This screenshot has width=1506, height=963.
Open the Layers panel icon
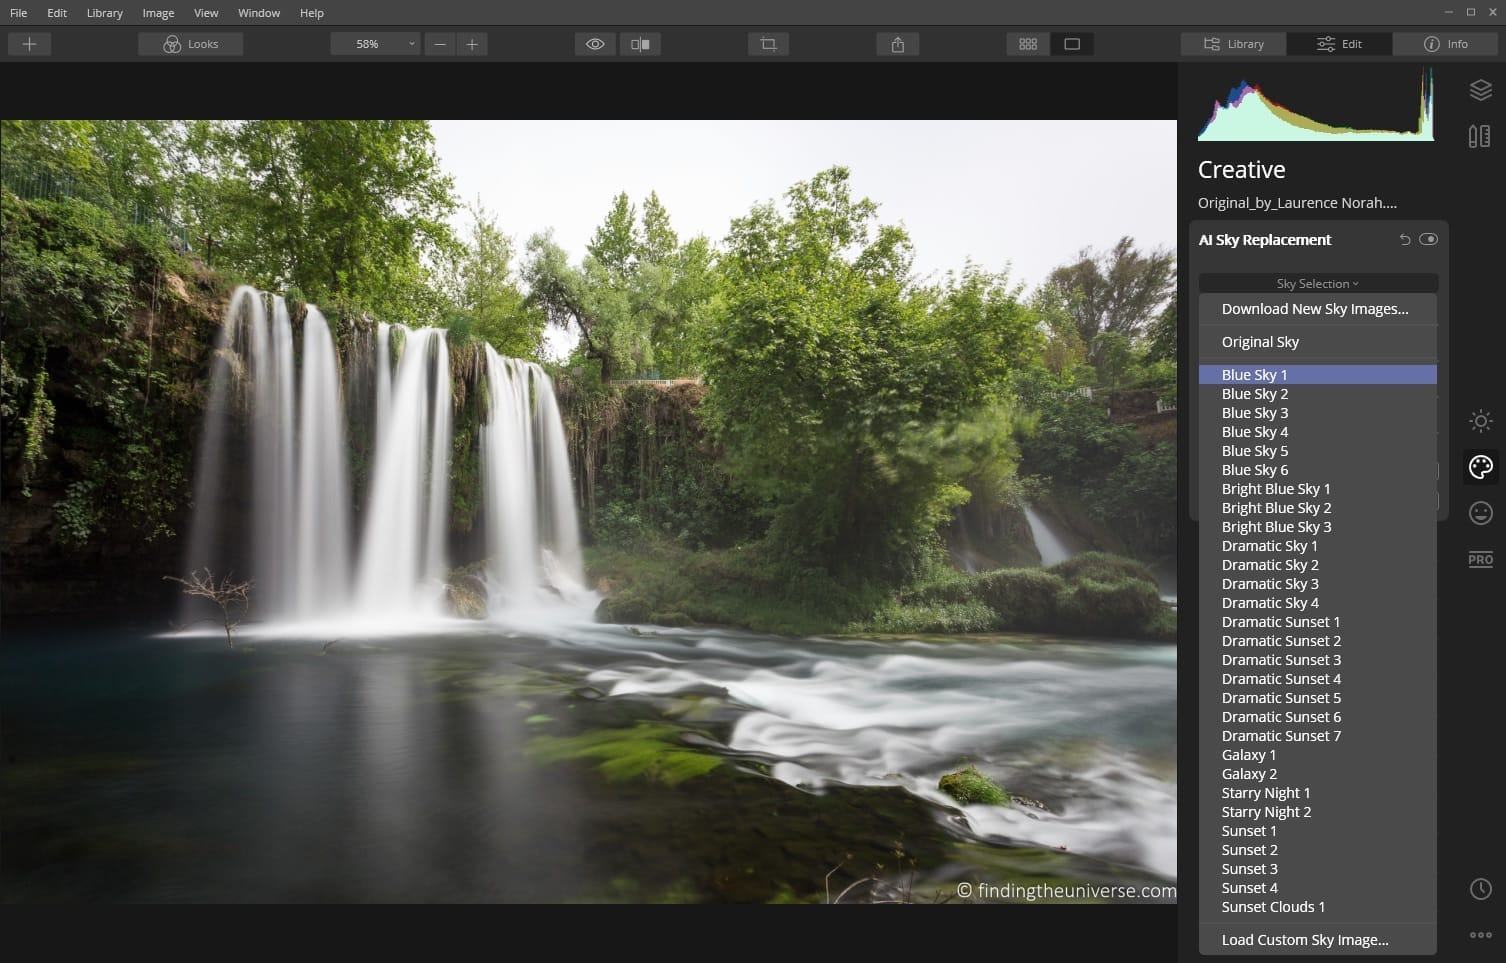tap(1480, 90)
